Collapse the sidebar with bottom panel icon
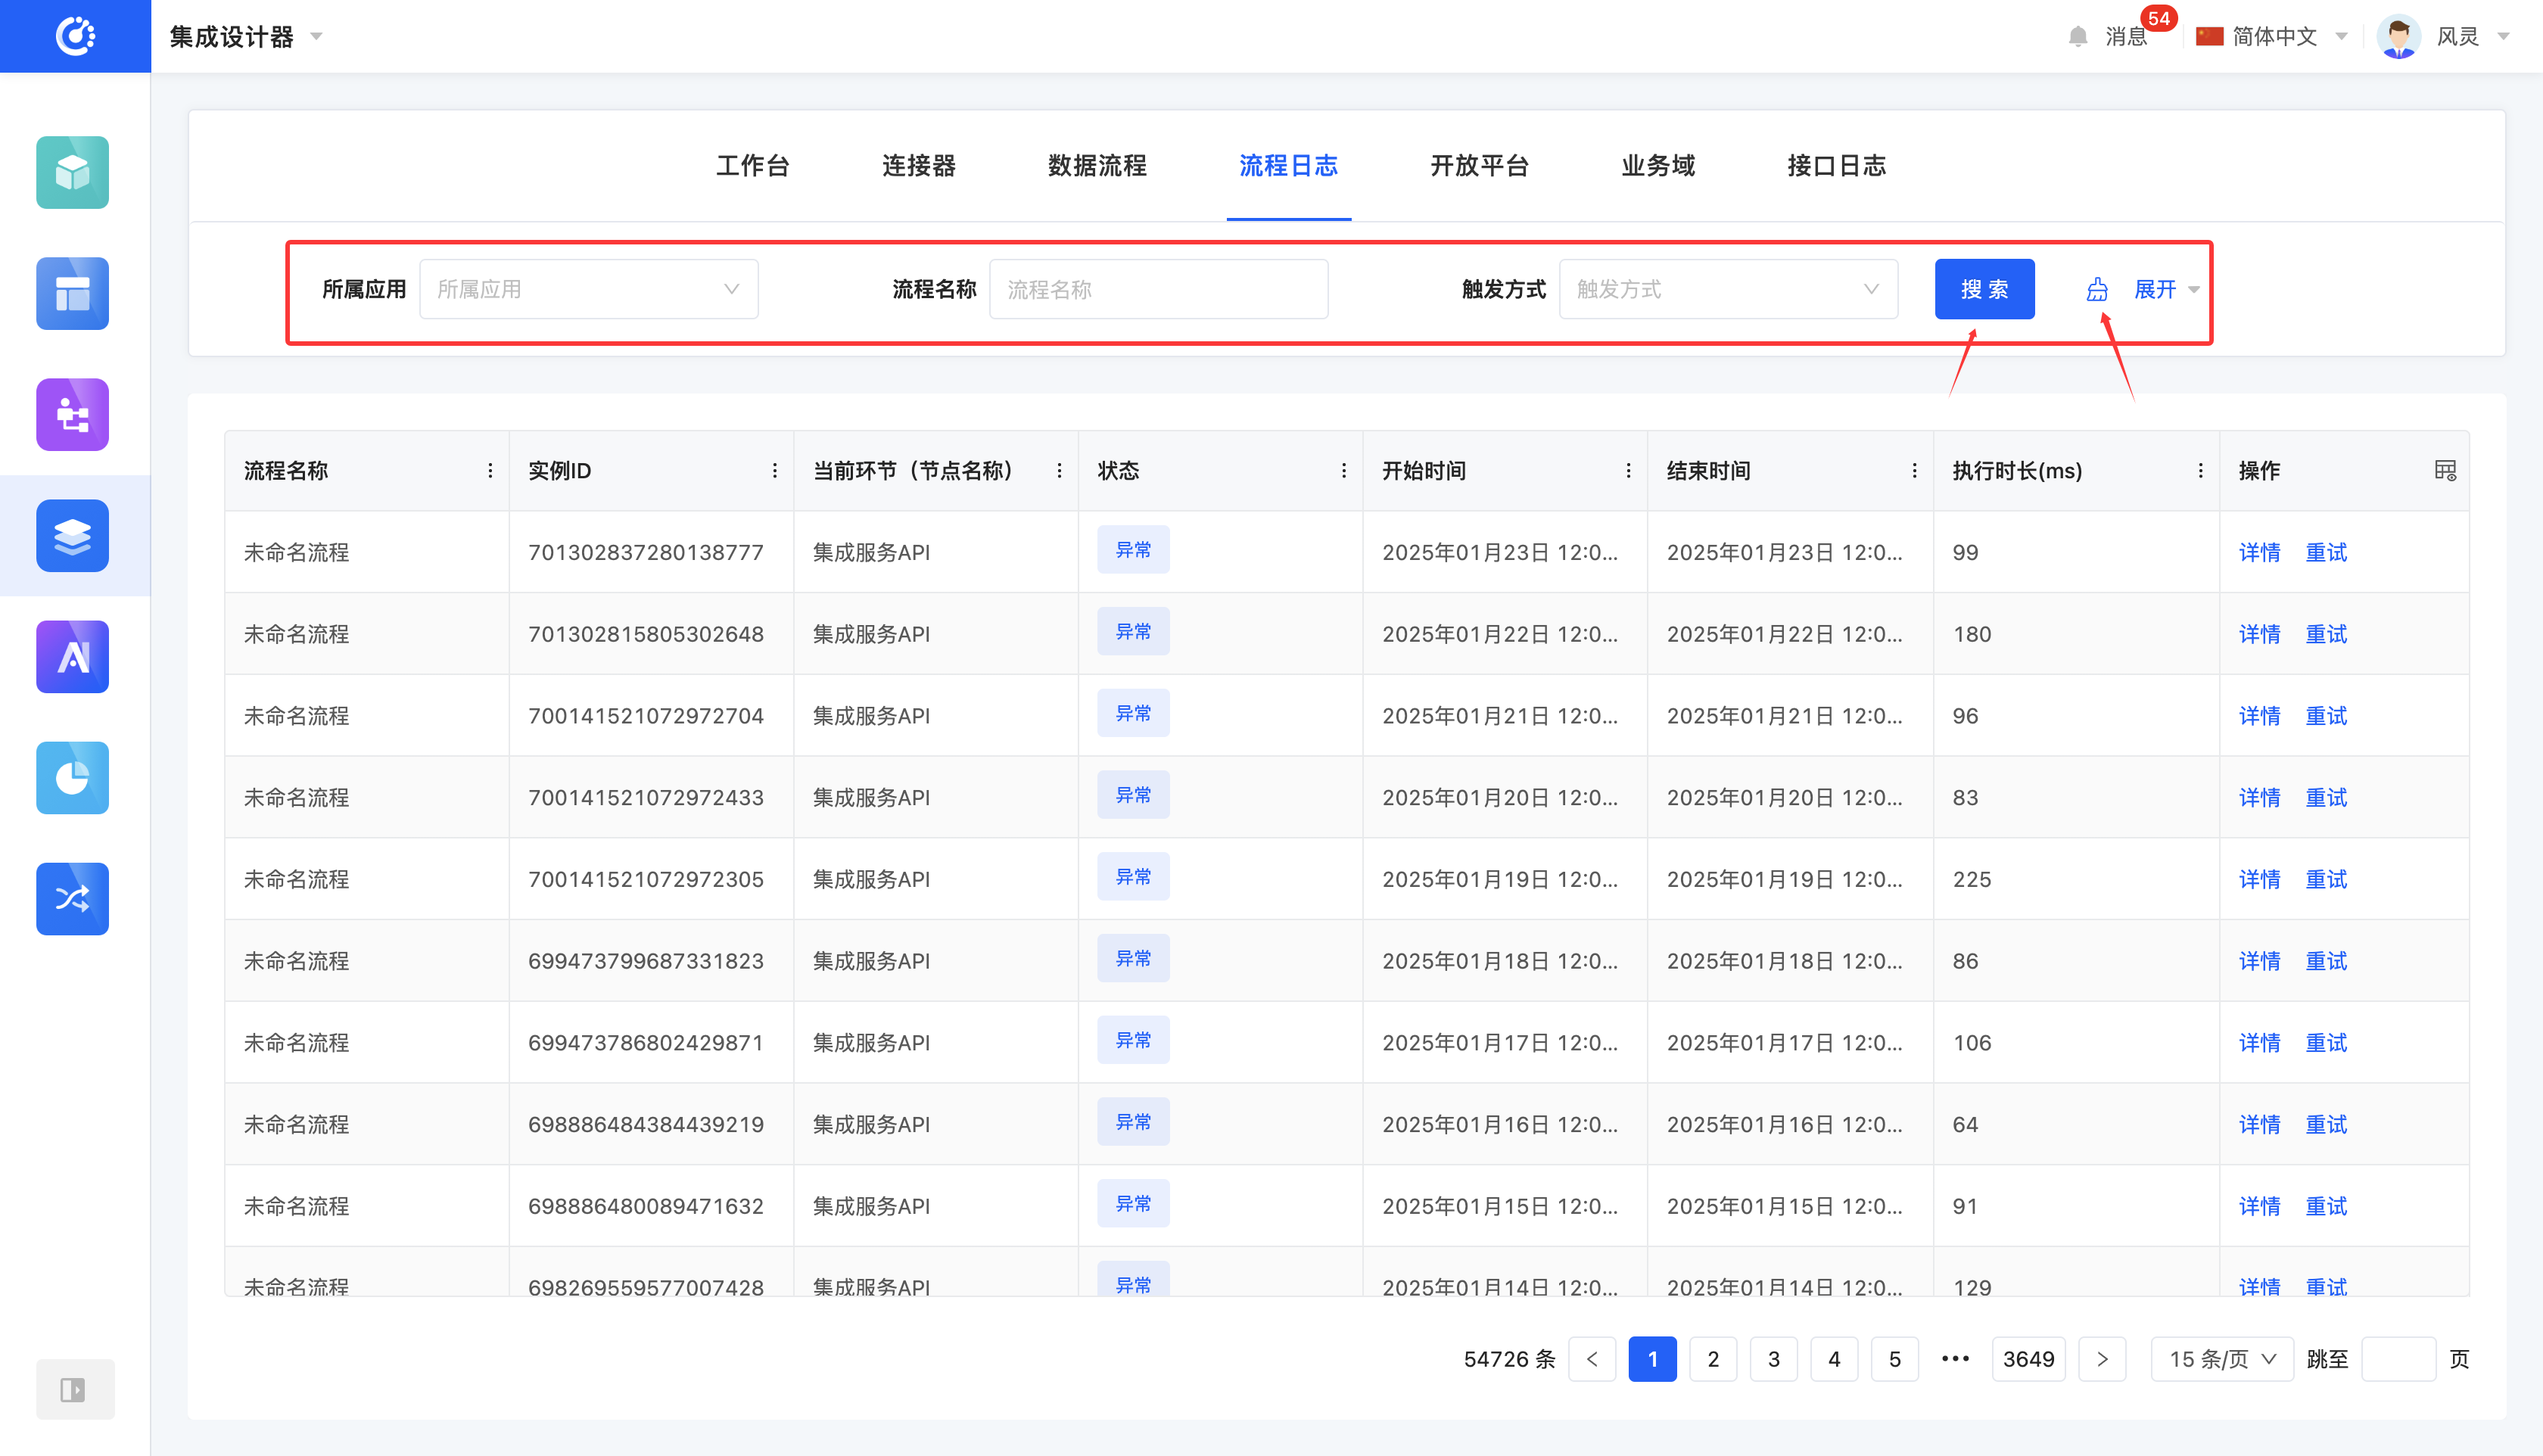The image size is (2543, 1456). (x=74, y=1389)
